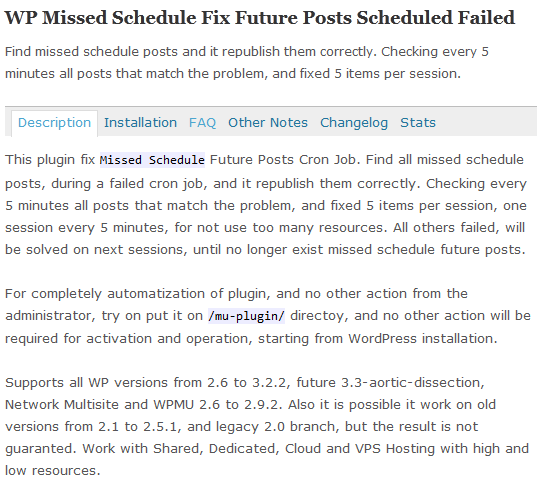Screen dimensions: 546x490
Task: Click the /mu-plugin/ code snippet
Action: (x=246, y=316)
